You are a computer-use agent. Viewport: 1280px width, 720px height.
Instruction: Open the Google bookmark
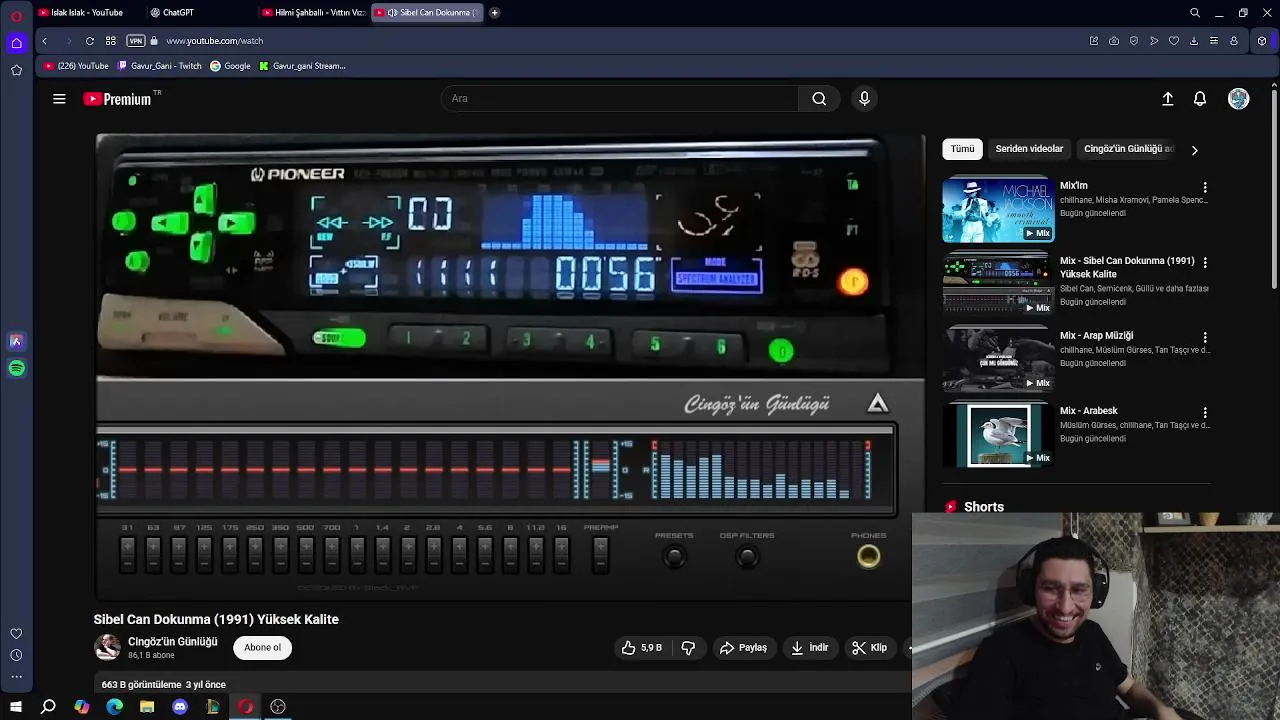[x=230, y=66]
